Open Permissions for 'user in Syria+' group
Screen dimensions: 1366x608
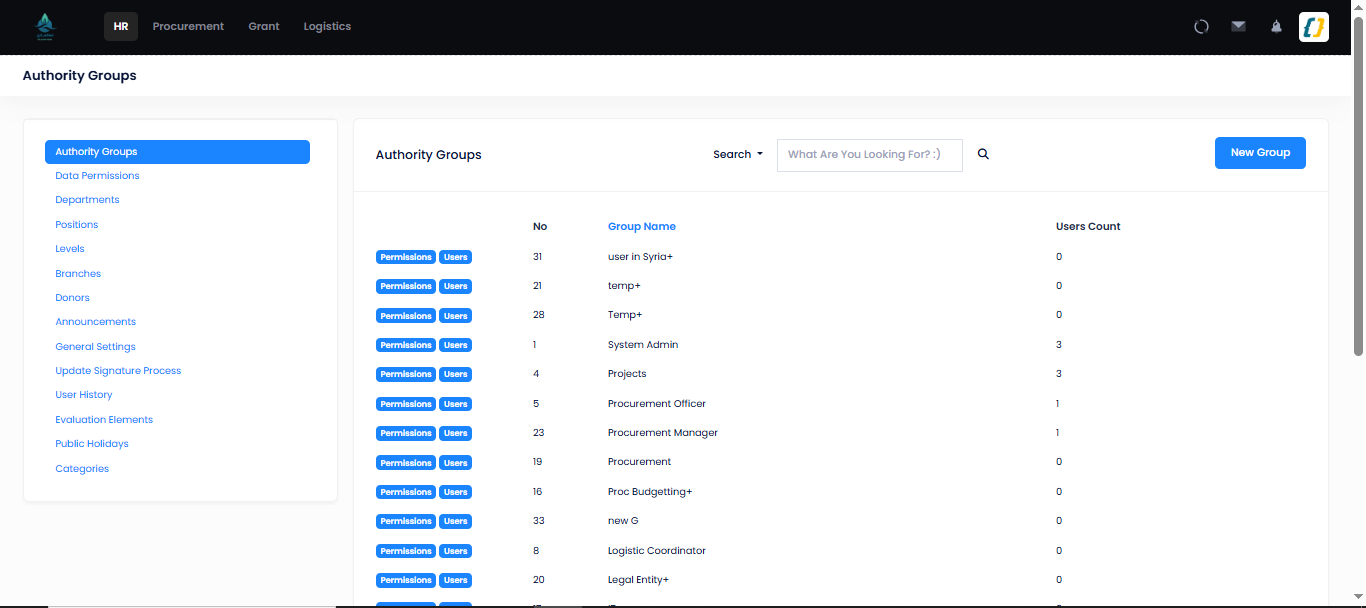click(x=406, y=257)
